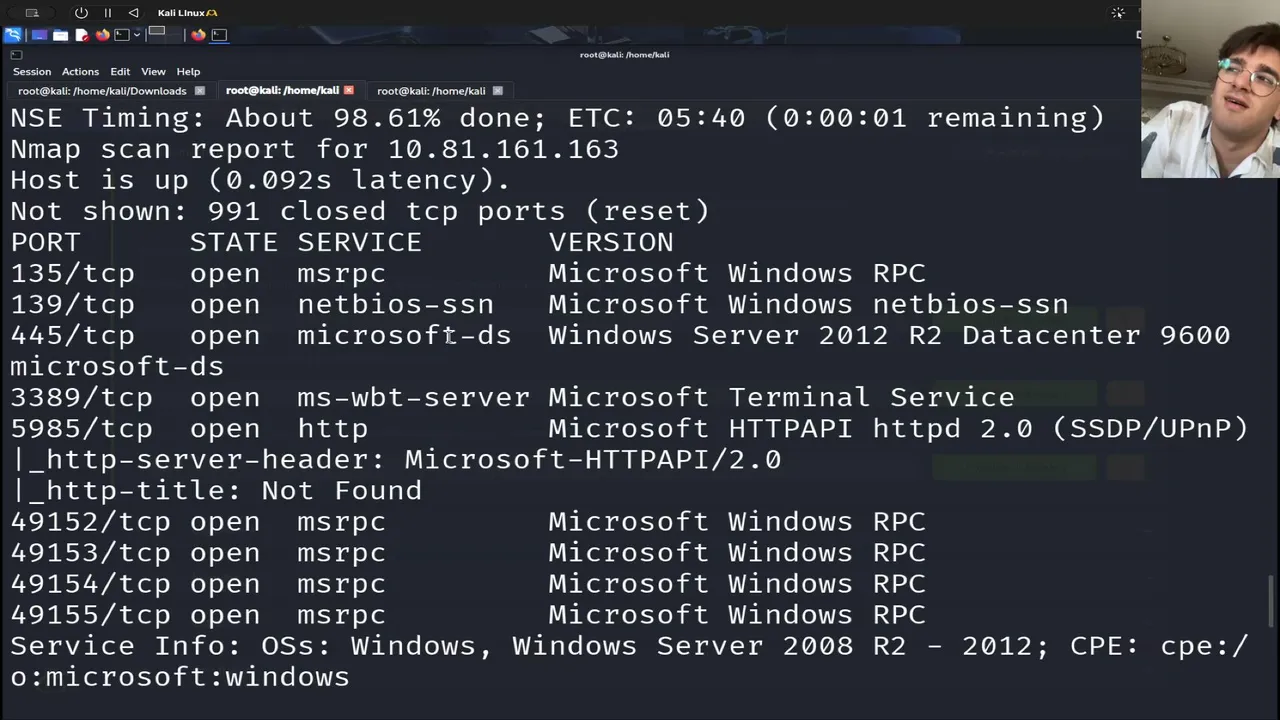Open the file manager icon in the panel
Image resolution: width=1280 pixels, height=720 pixels.
60,35
